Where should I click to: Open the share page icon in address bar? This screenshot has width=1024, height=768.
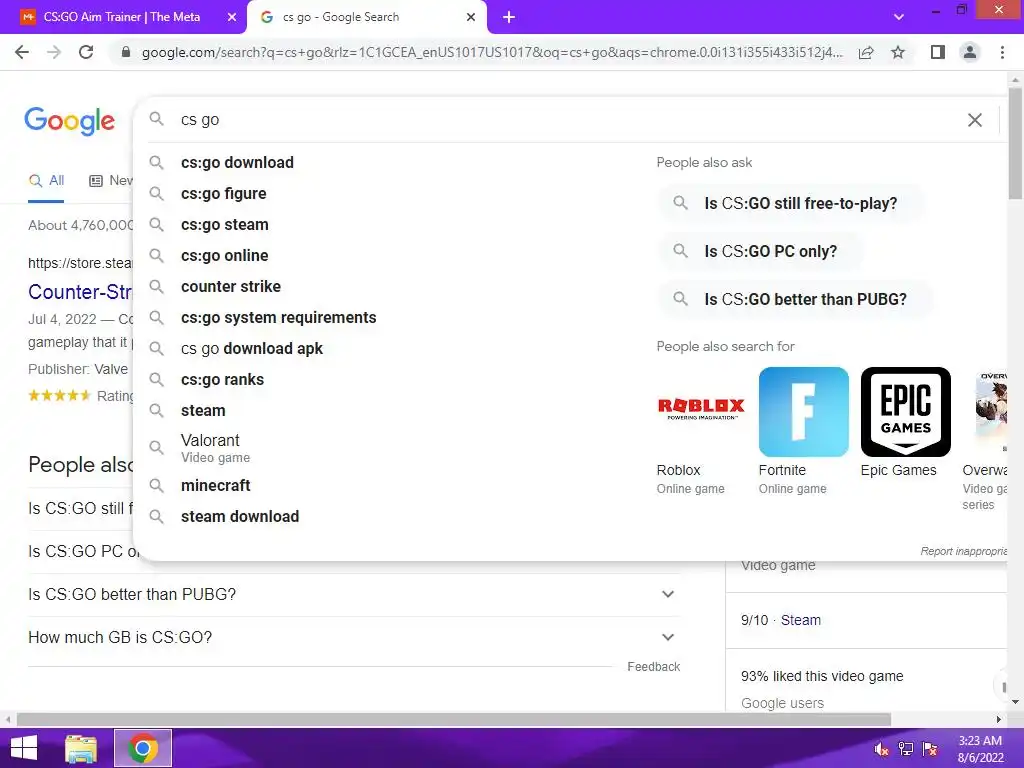(866, 52)
